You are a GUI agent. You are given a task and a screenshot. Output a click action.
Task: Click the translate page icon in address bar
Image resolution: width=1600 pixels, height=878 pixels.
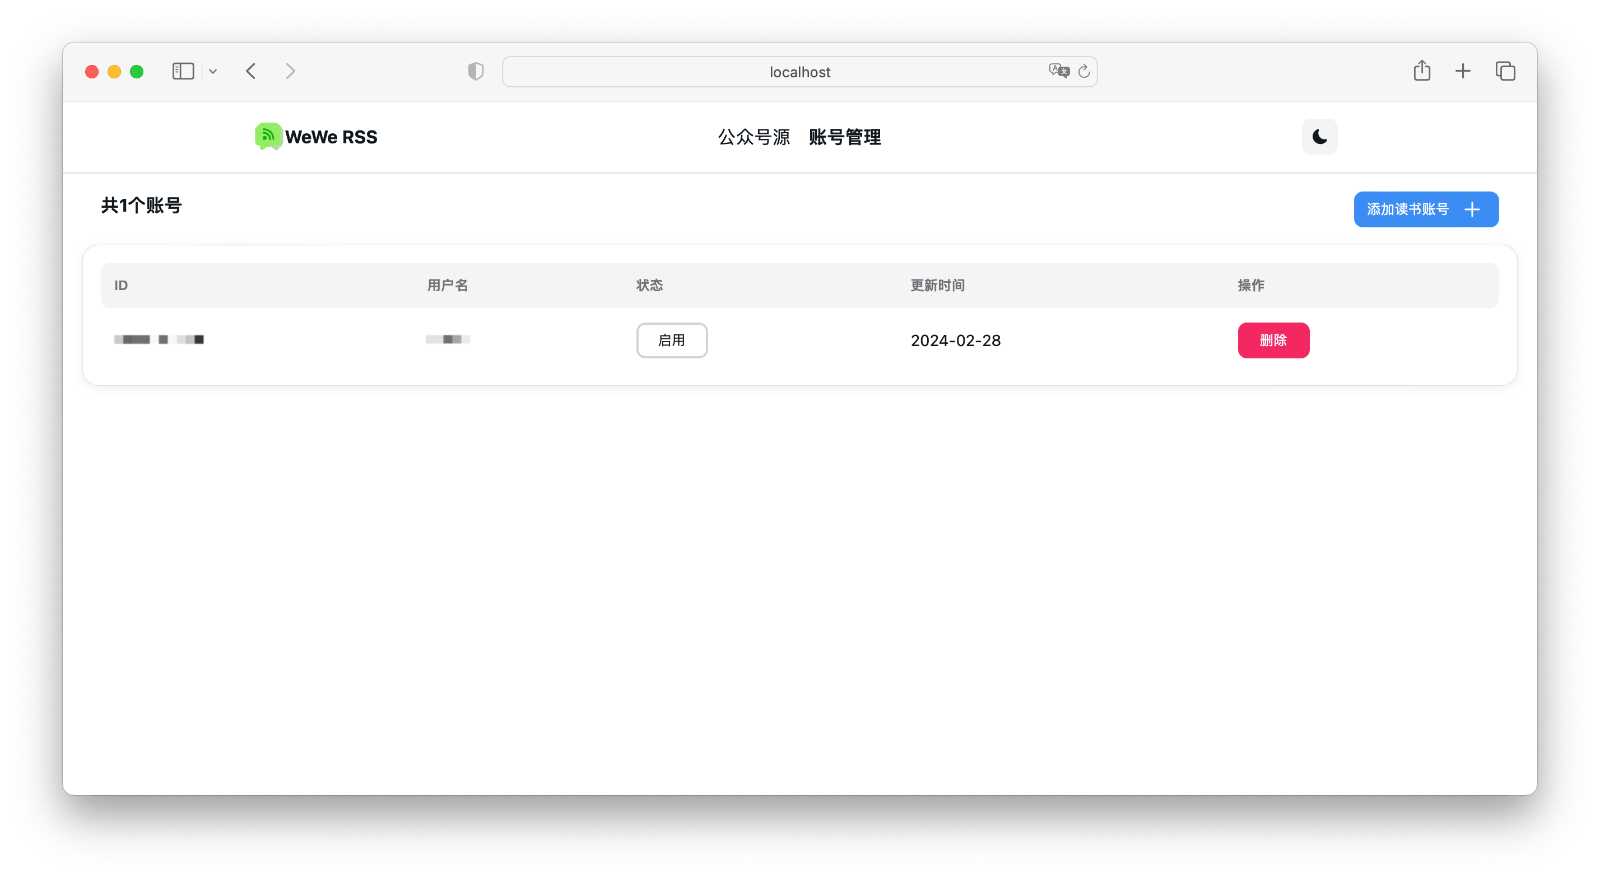tap(1059, 71)
